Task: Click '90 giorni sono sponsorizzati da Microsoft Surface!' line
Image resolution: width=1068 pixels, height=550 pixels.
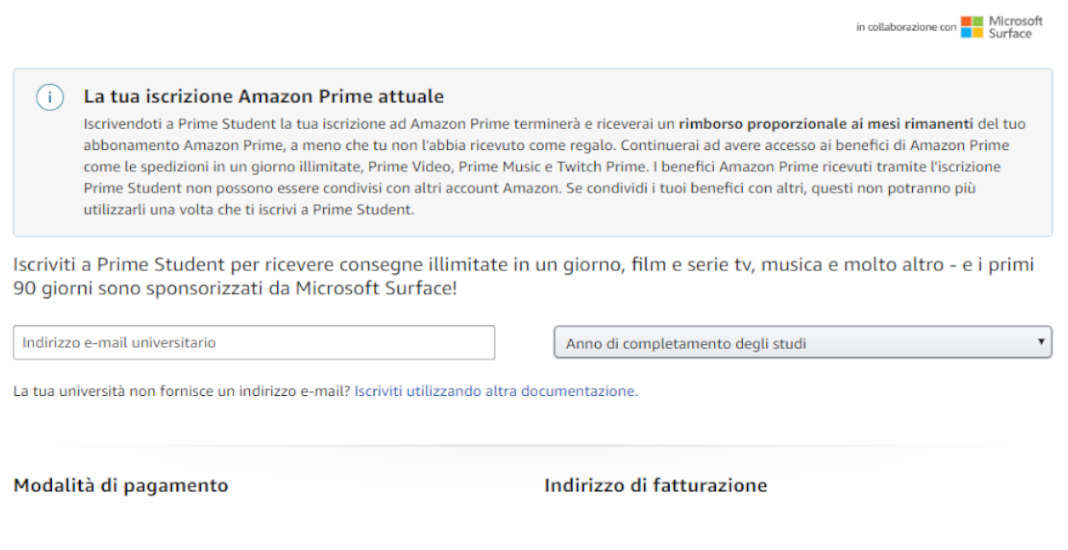Action: click(235, 288)
